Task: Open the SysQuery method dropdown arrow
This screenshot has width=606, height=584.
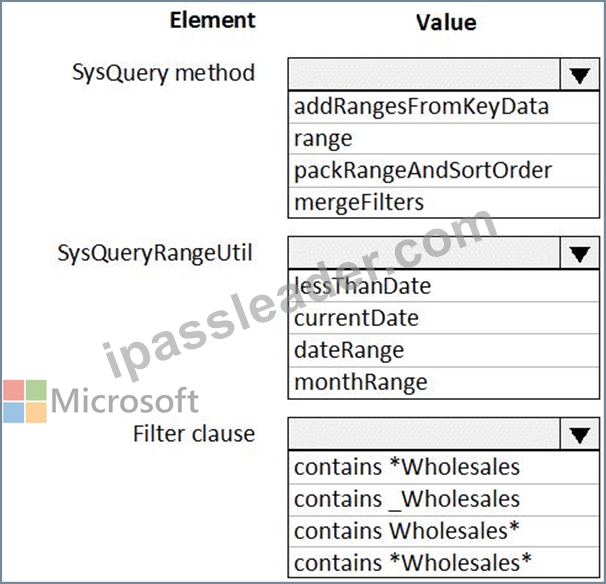Action: 579,75
